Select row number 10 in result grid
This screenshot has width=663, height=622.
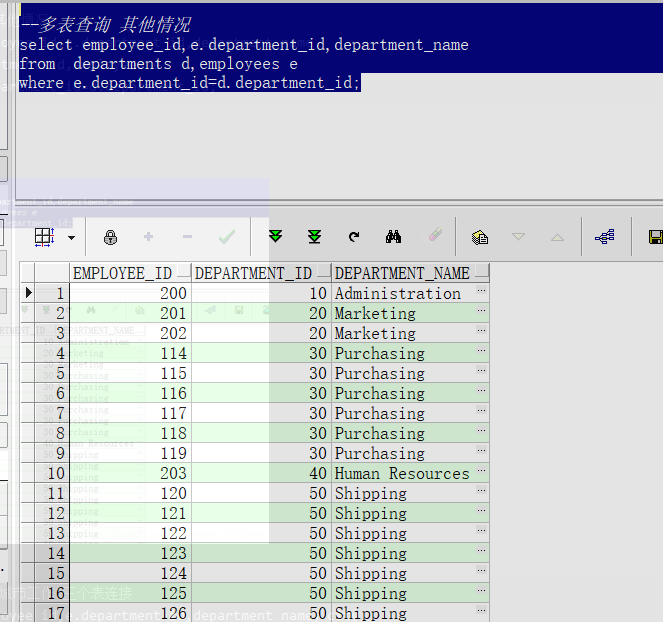pos(52,473)
